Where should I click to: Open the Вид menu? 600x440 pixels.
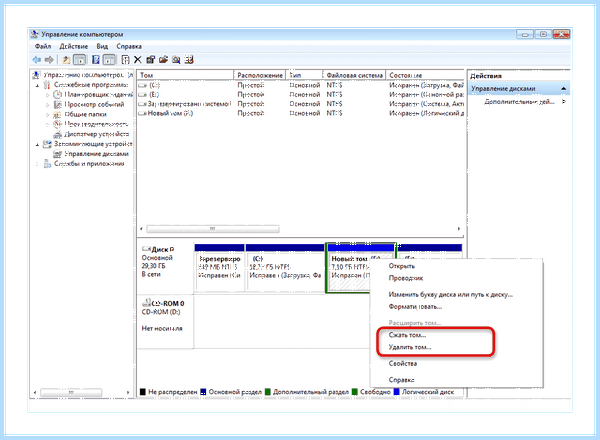pyautogui.click(x=102, y=46)
